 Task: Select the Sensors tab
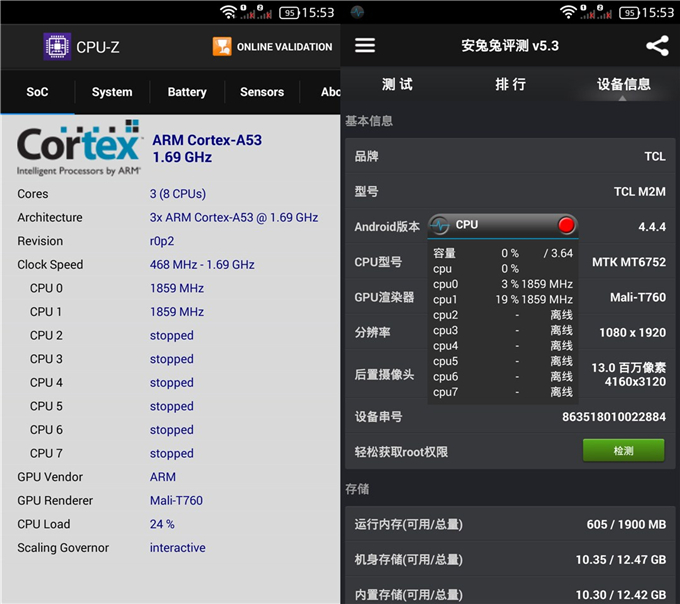coord(262,92)
